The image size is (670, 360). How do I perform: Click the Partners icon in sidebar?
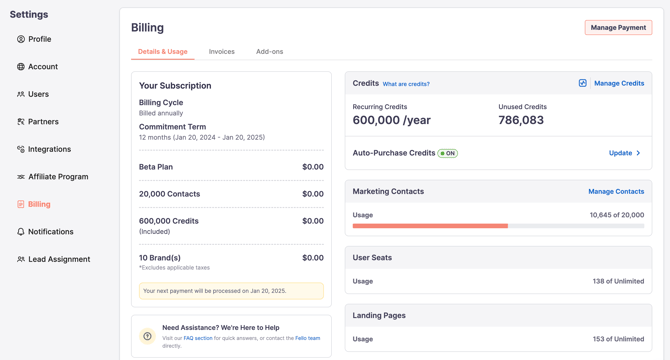[x=21, y=122]
